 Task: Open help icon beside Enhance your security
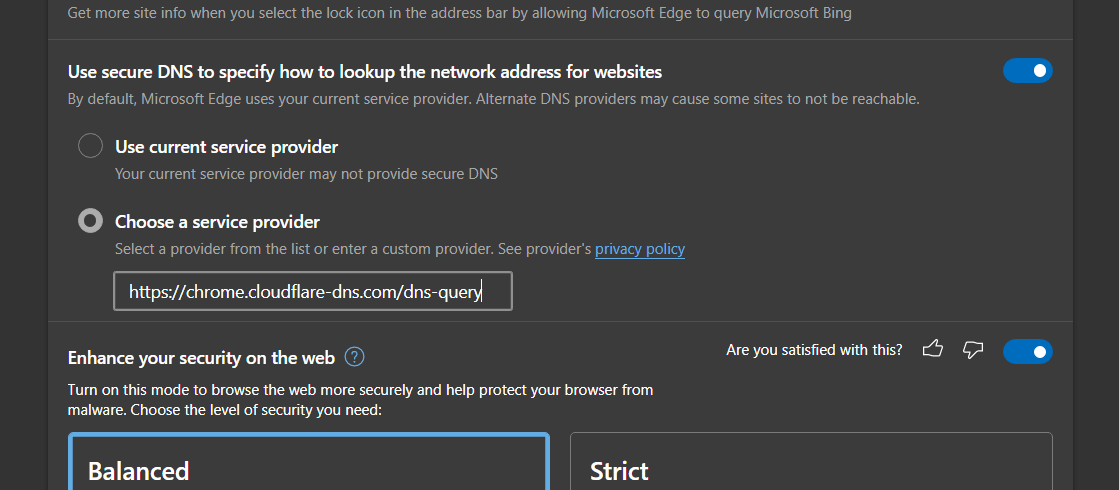tap(354, 357)
